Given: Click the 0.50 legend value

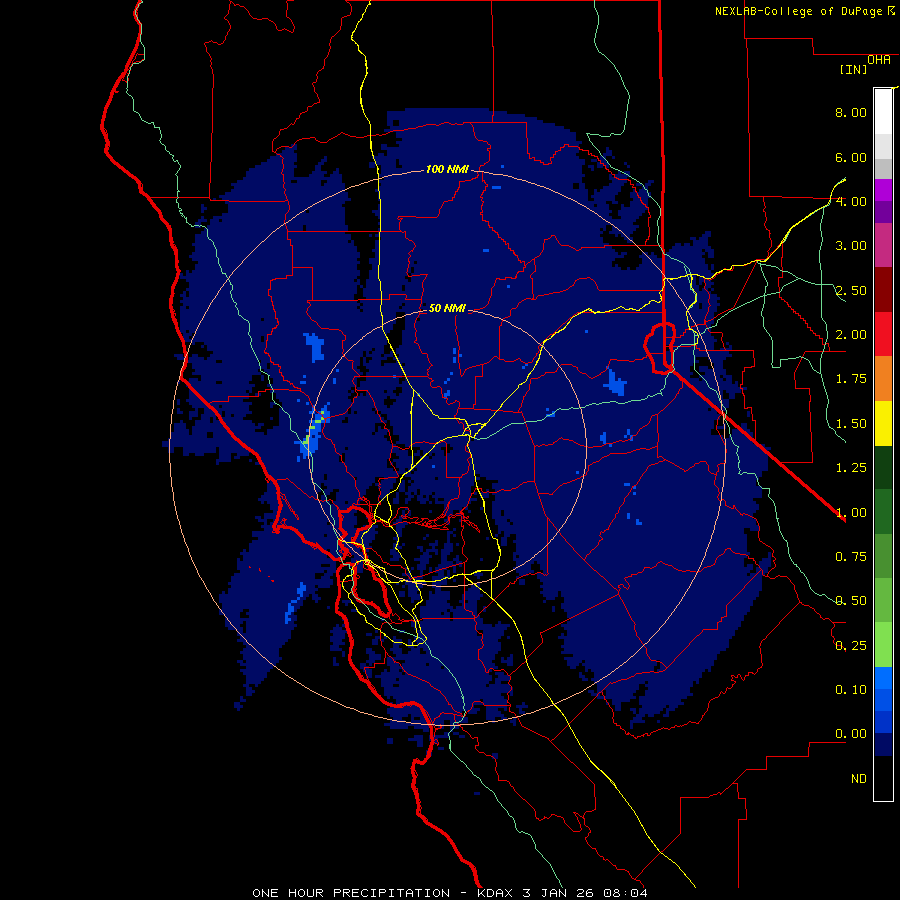Looking at the screenshot, I should click(x=851, y=601).
